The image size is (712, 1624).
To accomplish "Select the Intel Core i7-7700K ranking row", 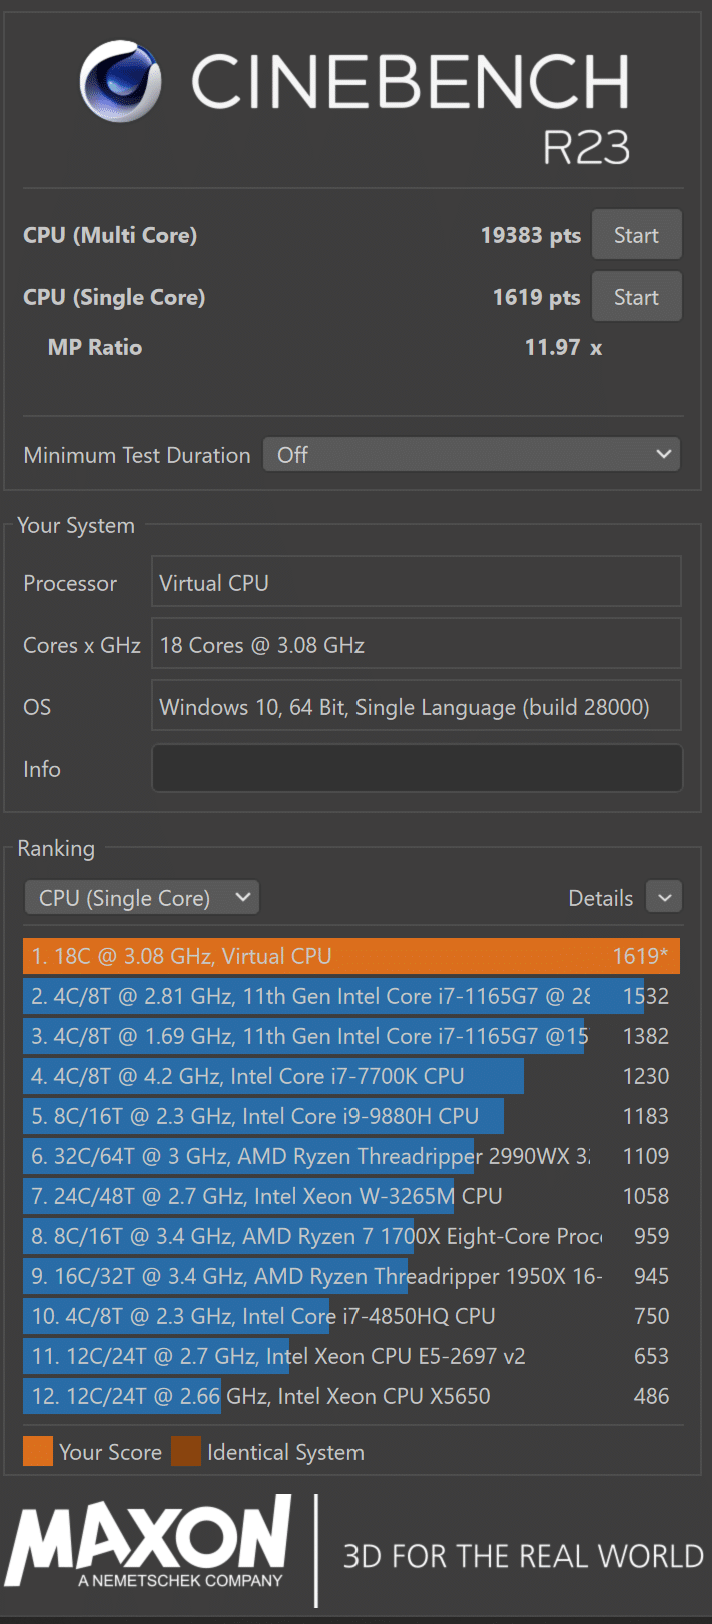I will point(350,1076).
